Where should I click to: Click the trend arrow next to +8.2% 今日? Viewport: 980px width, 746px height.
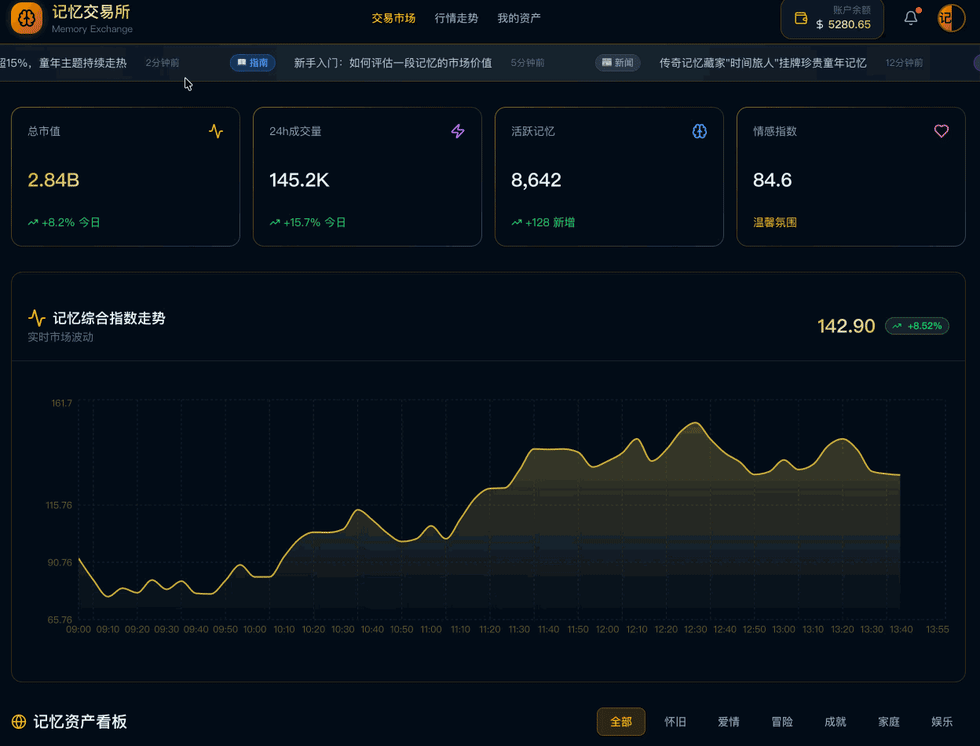coord(32,222)
